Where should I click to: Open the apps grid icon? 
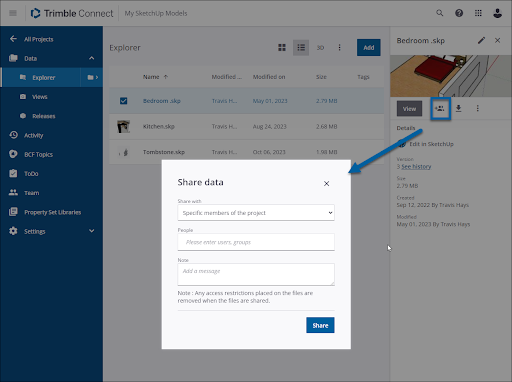[x=478, y=13]
